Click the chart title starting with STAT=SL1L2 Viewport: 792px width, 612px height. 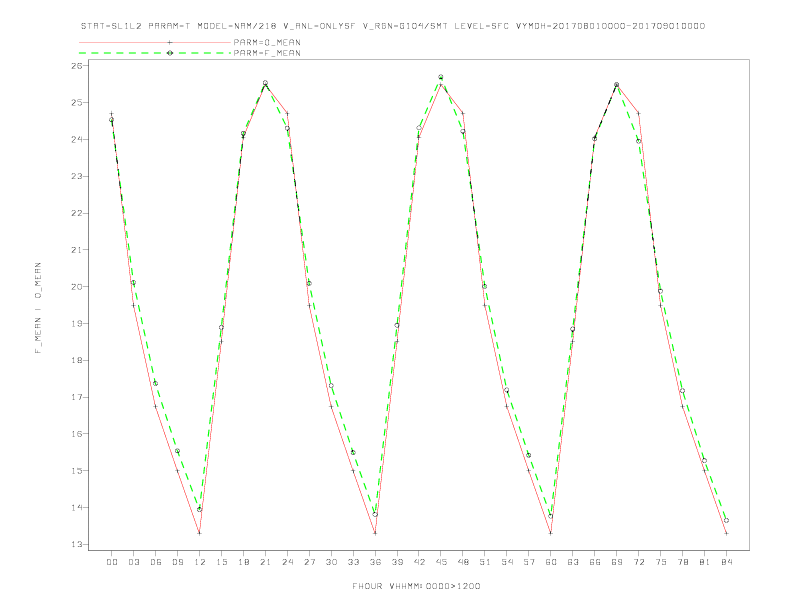click(393, 26)
